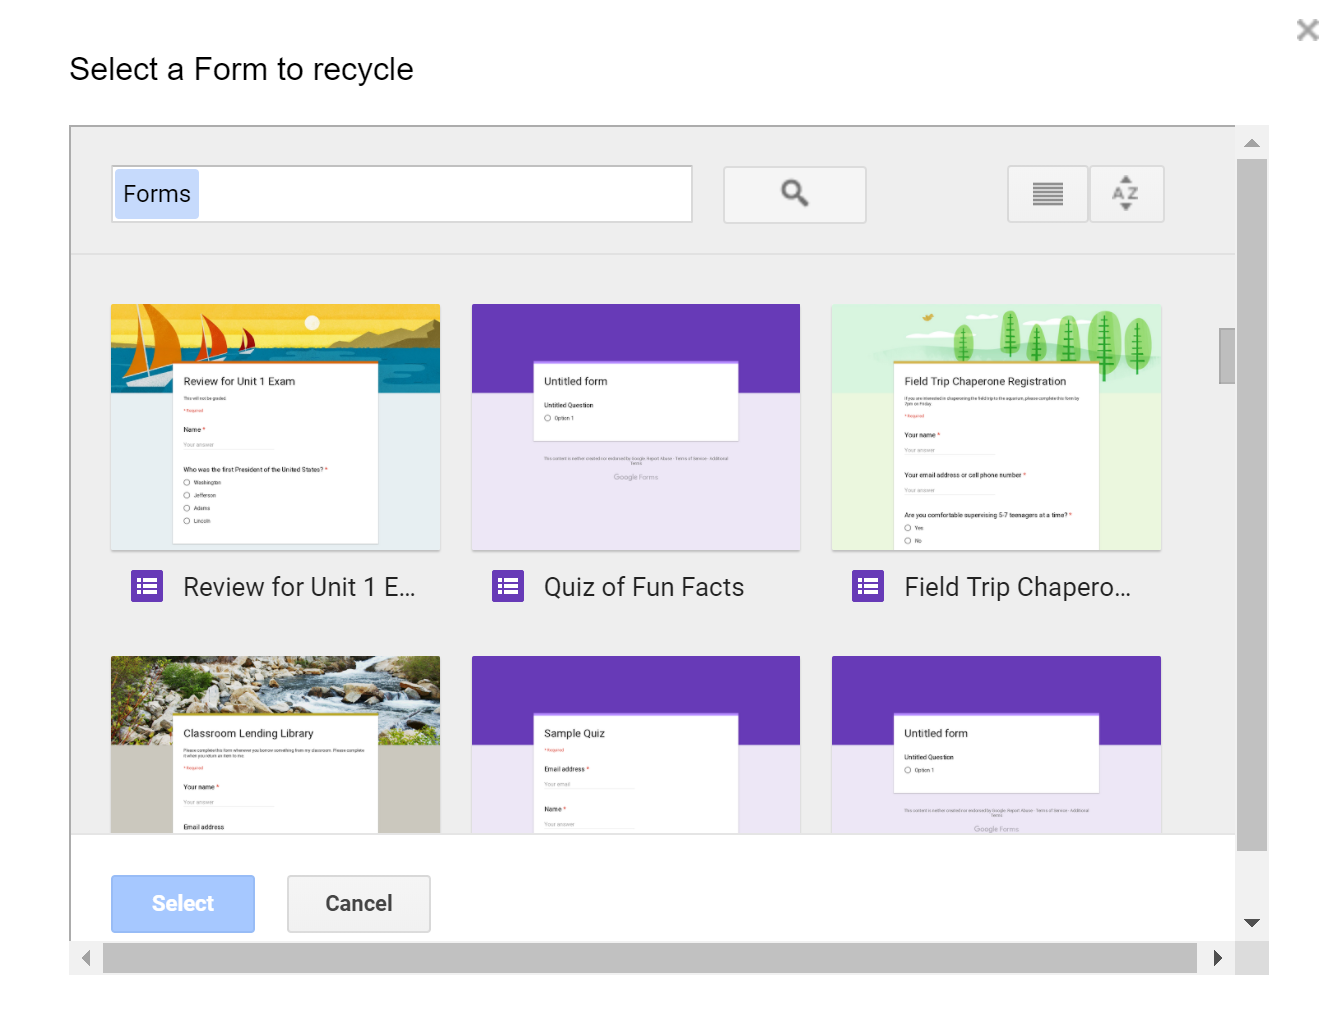Click the Quiz of Fun Facts form icon
1342x1026 pixels.
point(508,586)
